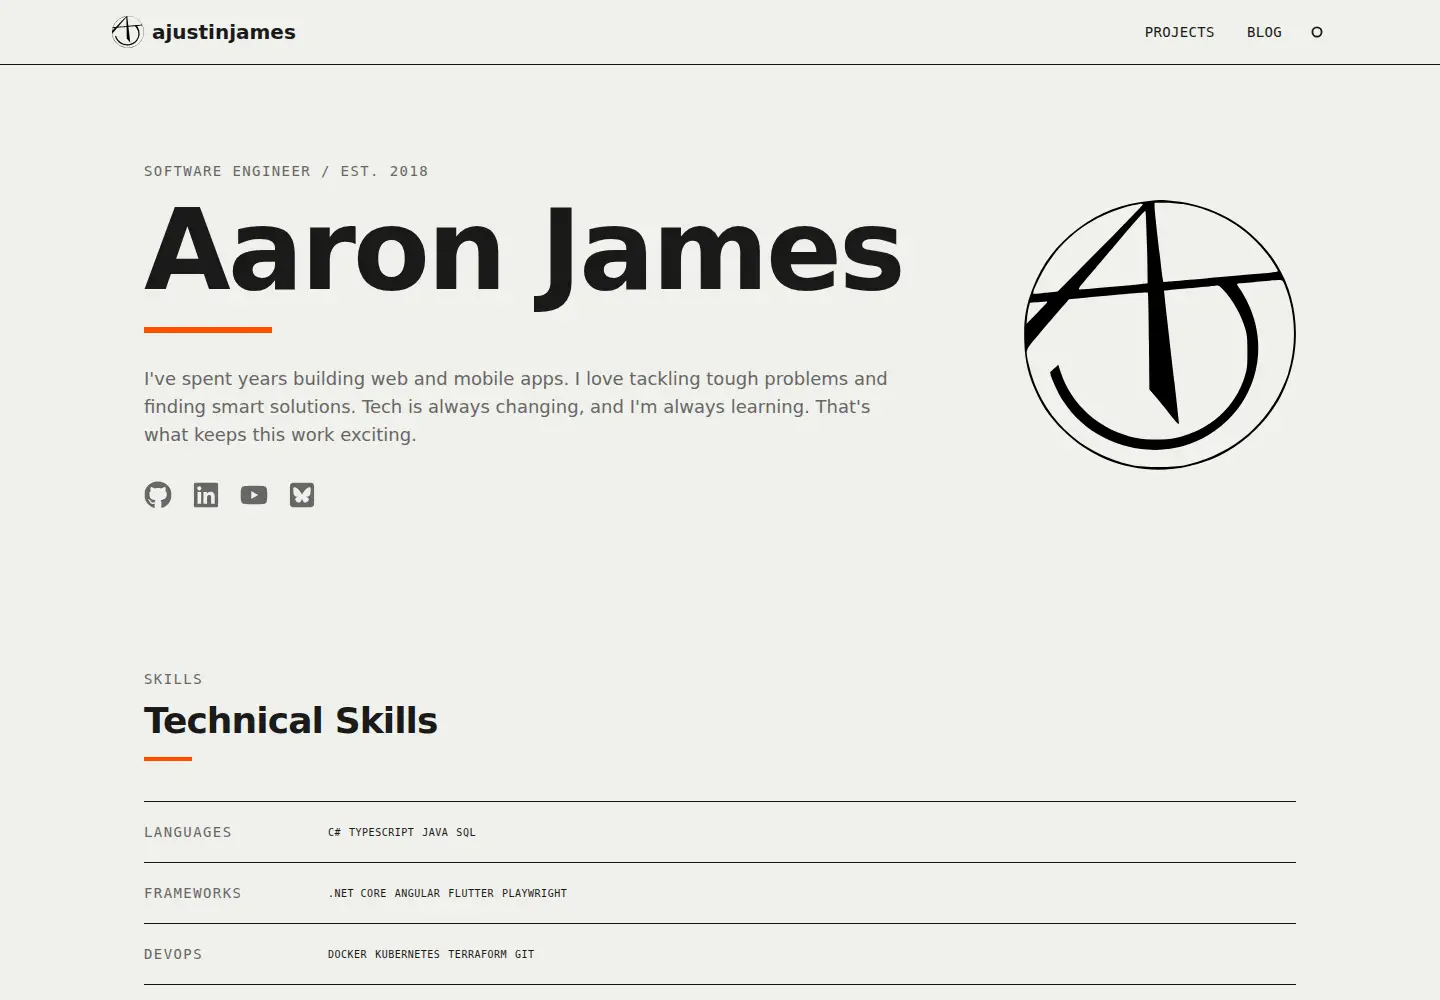Click the PLAYWRIGHT skill tag
The height and width of the screenshot is (1000, 1440).
(x=534, y=893)
